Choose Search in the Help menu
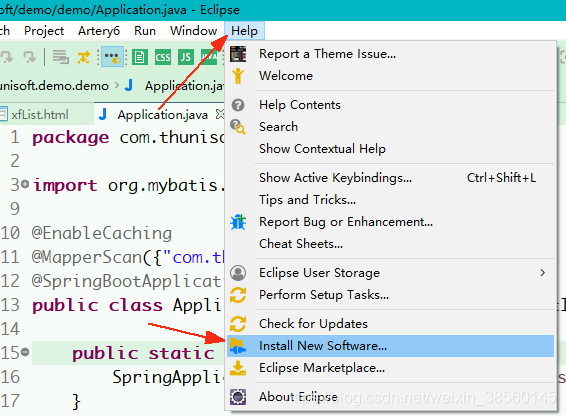The height and width of the screenshot is (416, 566). pos(390,127)
